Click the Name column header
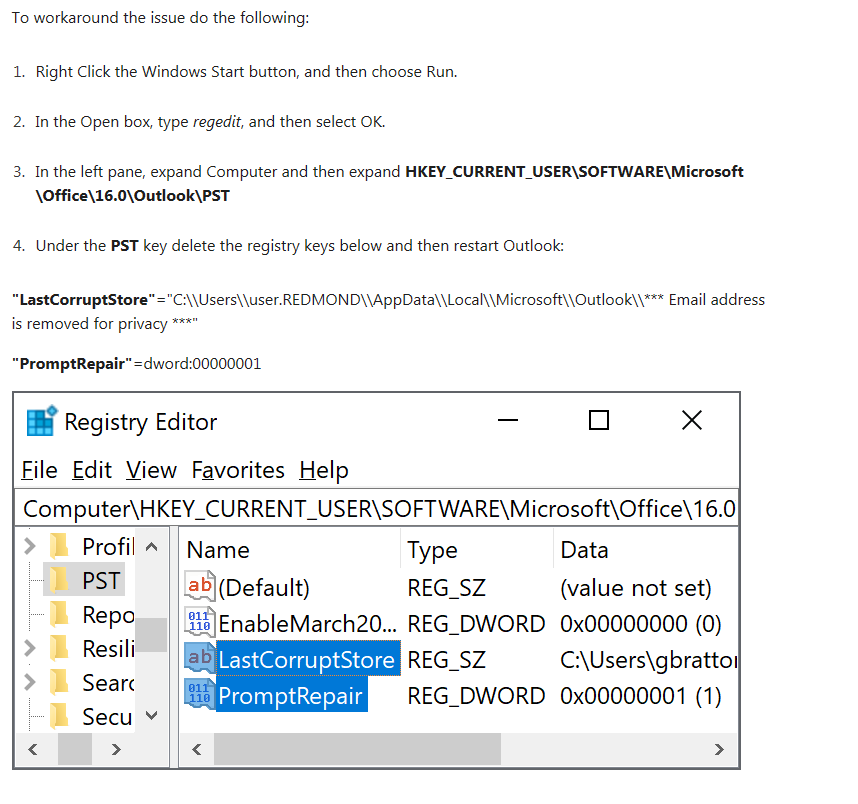 click(x=218, y=550)
